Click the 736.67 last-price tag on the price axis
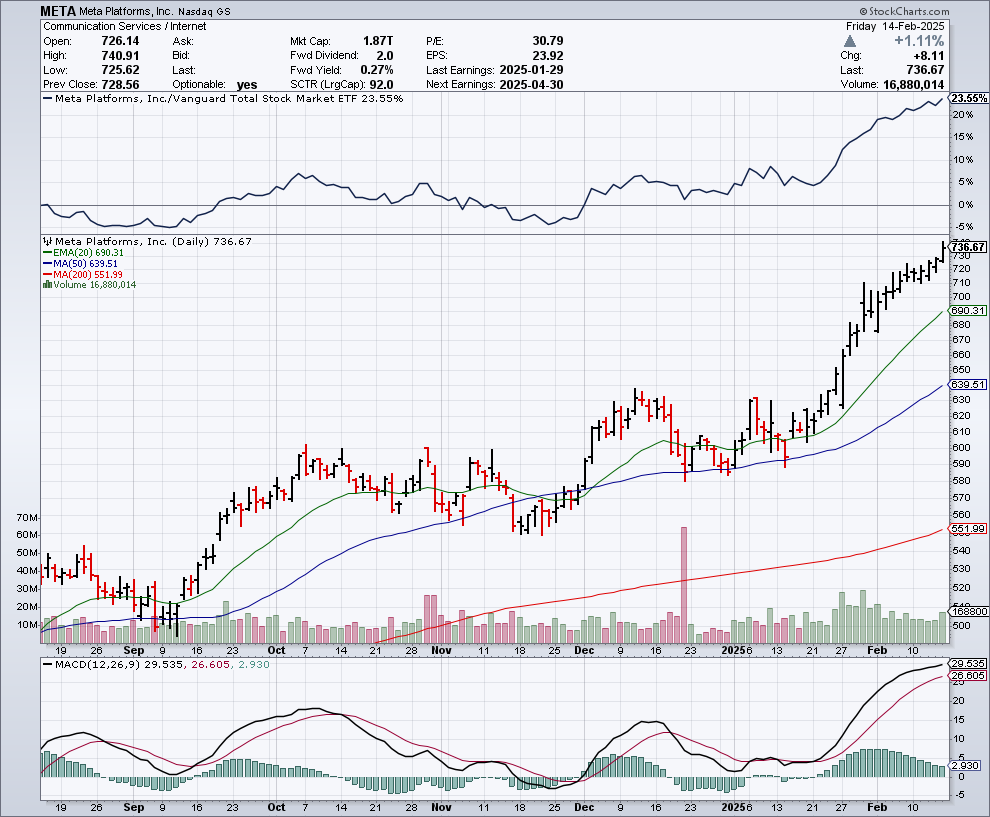Viewport: 990px width, 817px height. [968, 247]
